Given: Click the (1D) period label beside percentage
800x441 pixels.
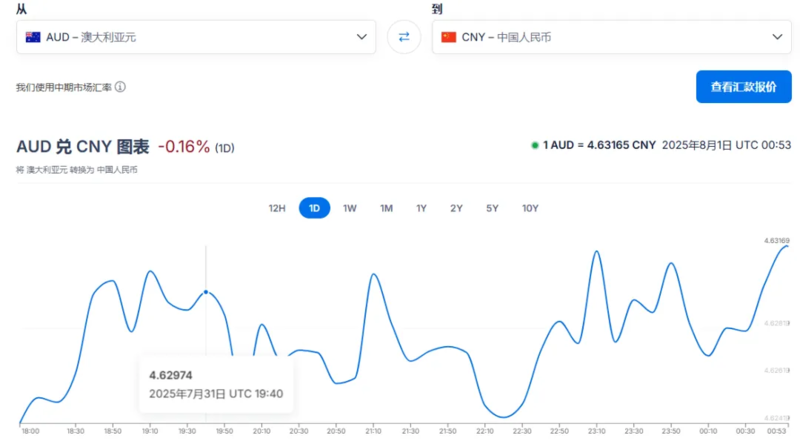Looking at the screenshot, I should [x=224, y=148].
